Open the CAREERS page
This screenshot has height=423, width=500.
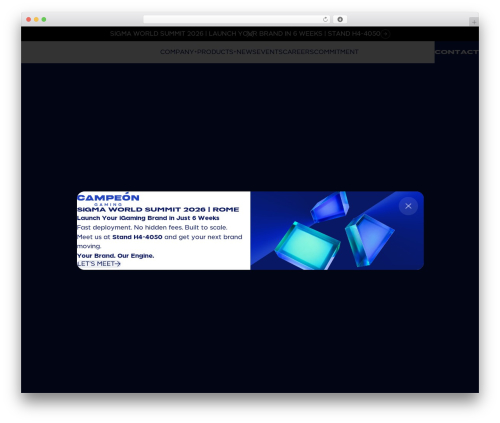[298, 52]
